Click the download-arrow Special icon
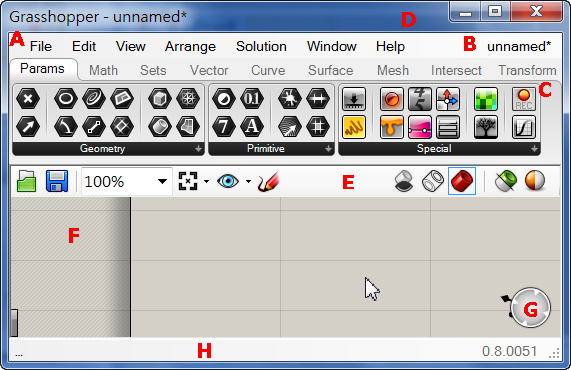Image resolution: width=571 pixels, height=370 pixels. point(354,99)
